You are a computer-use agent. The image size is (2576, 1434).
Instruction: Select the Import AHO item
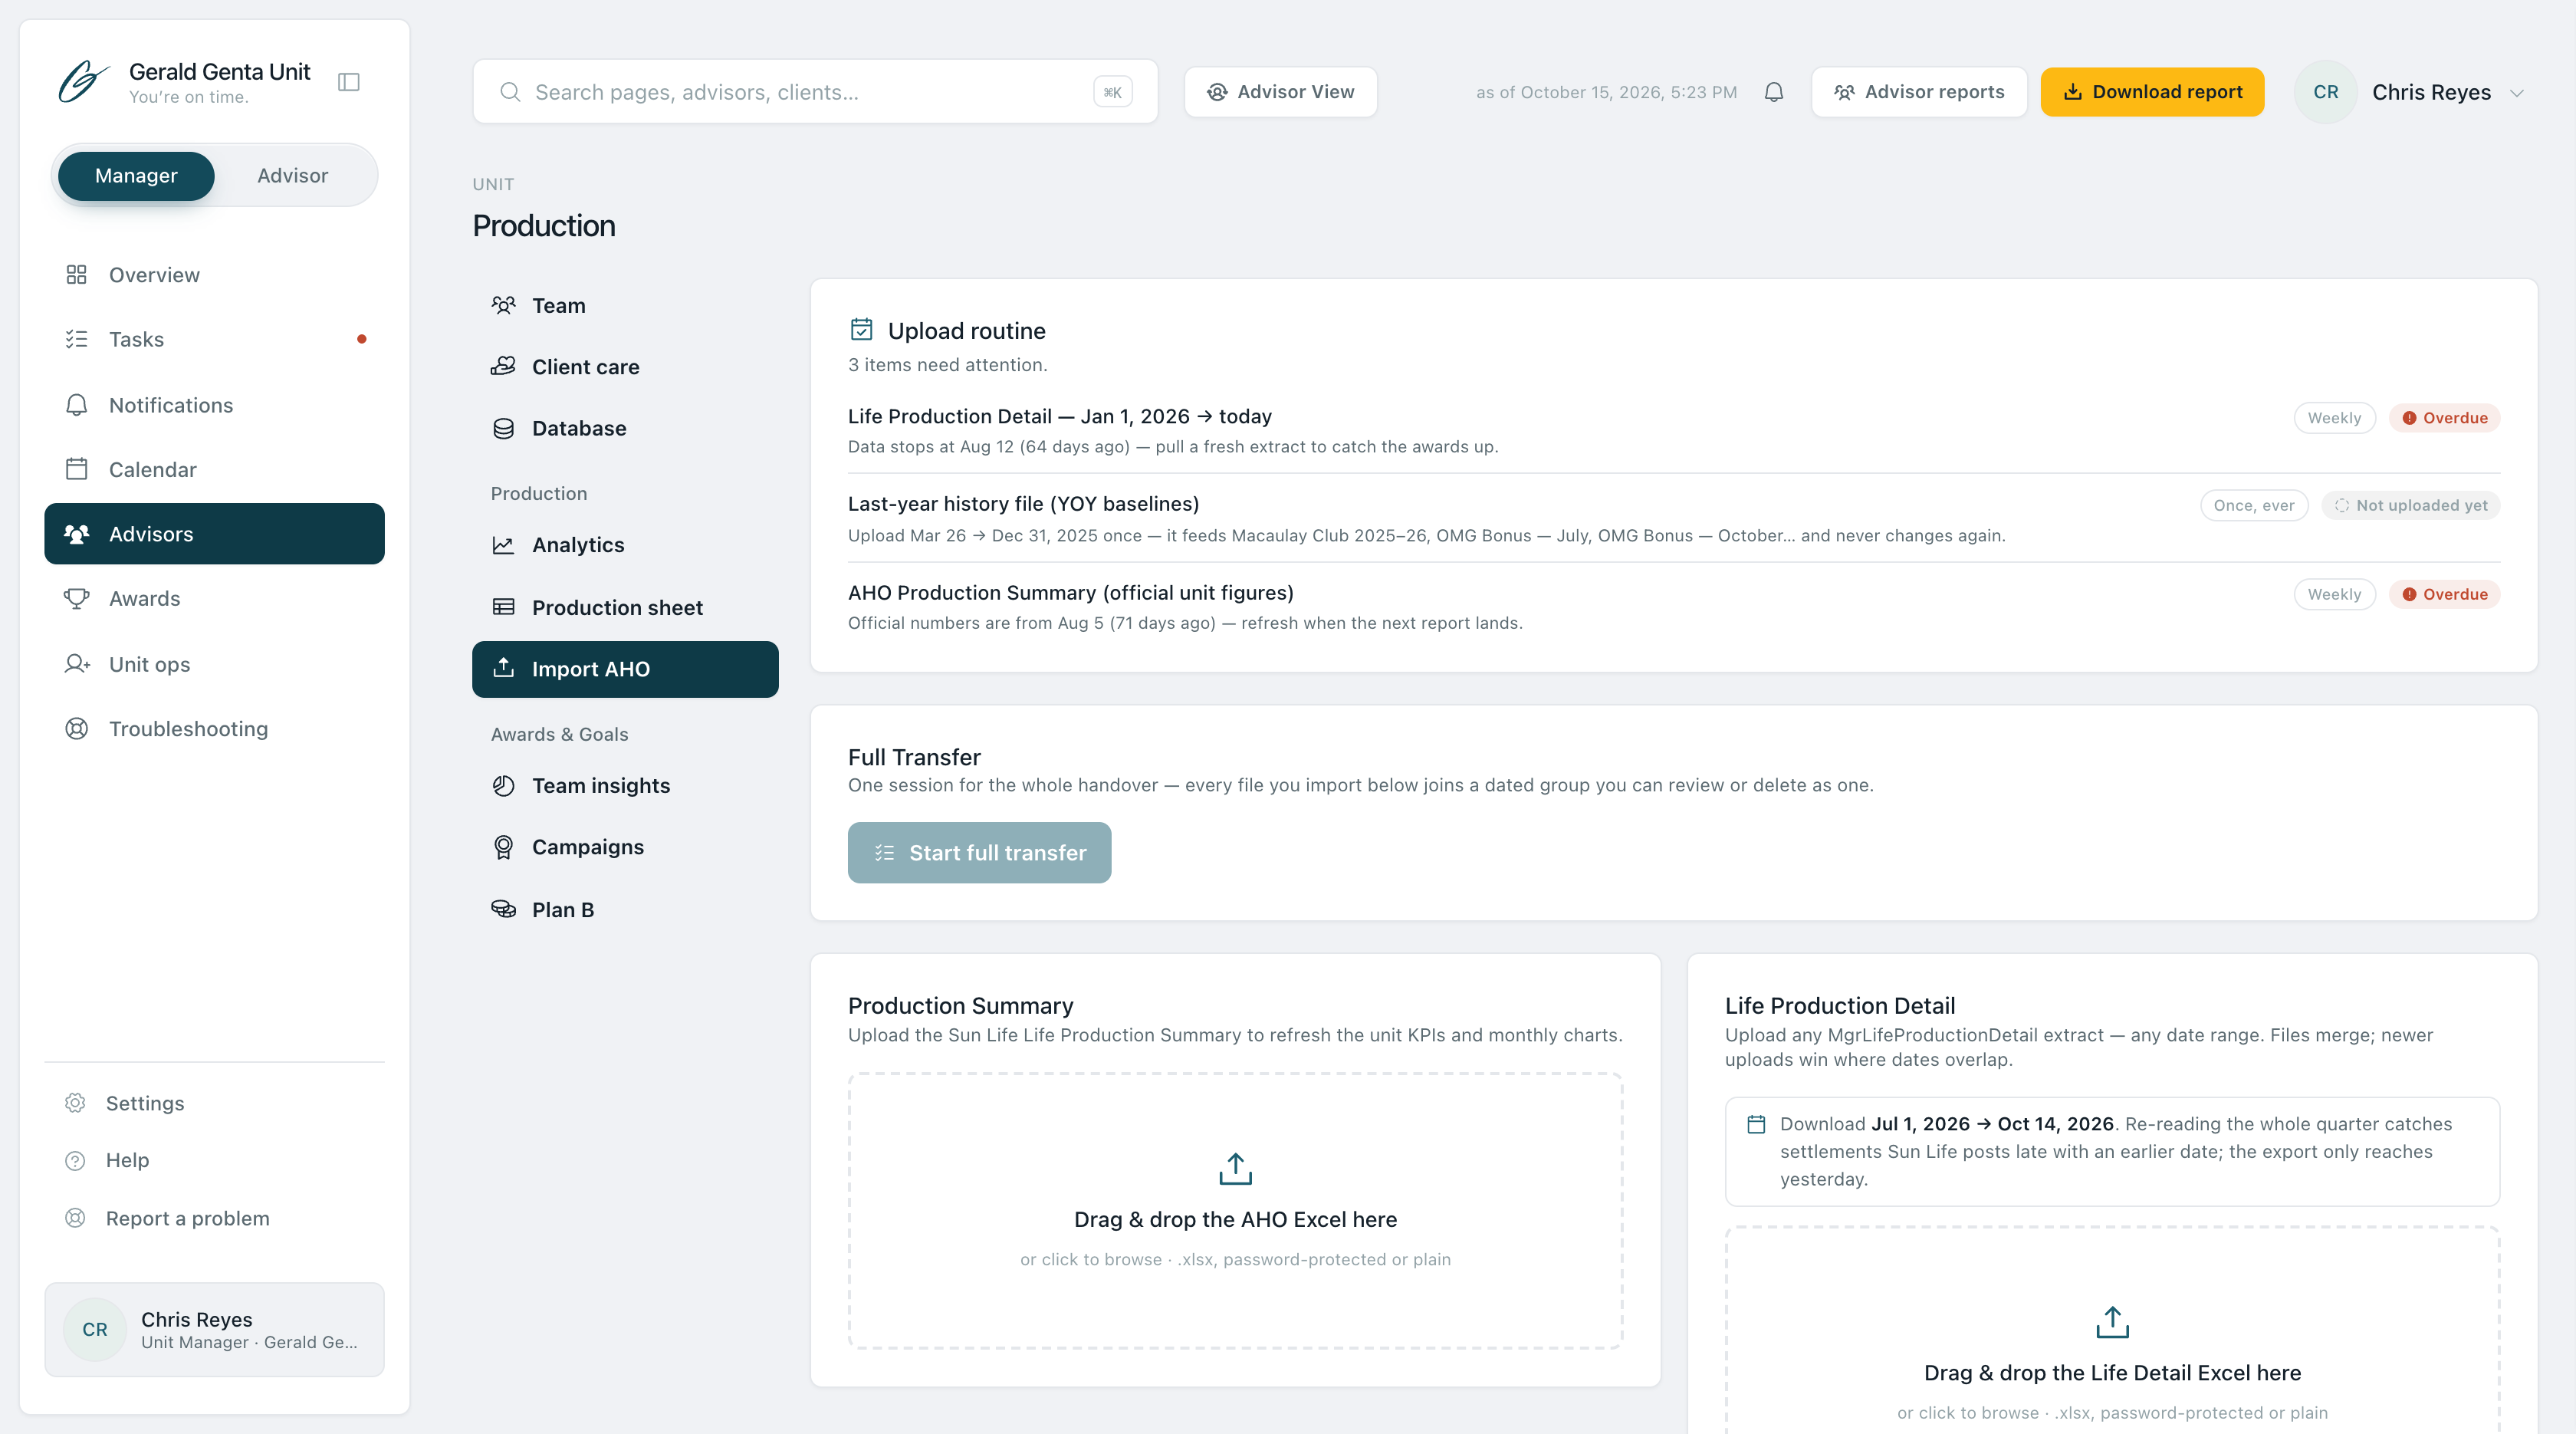625,669
